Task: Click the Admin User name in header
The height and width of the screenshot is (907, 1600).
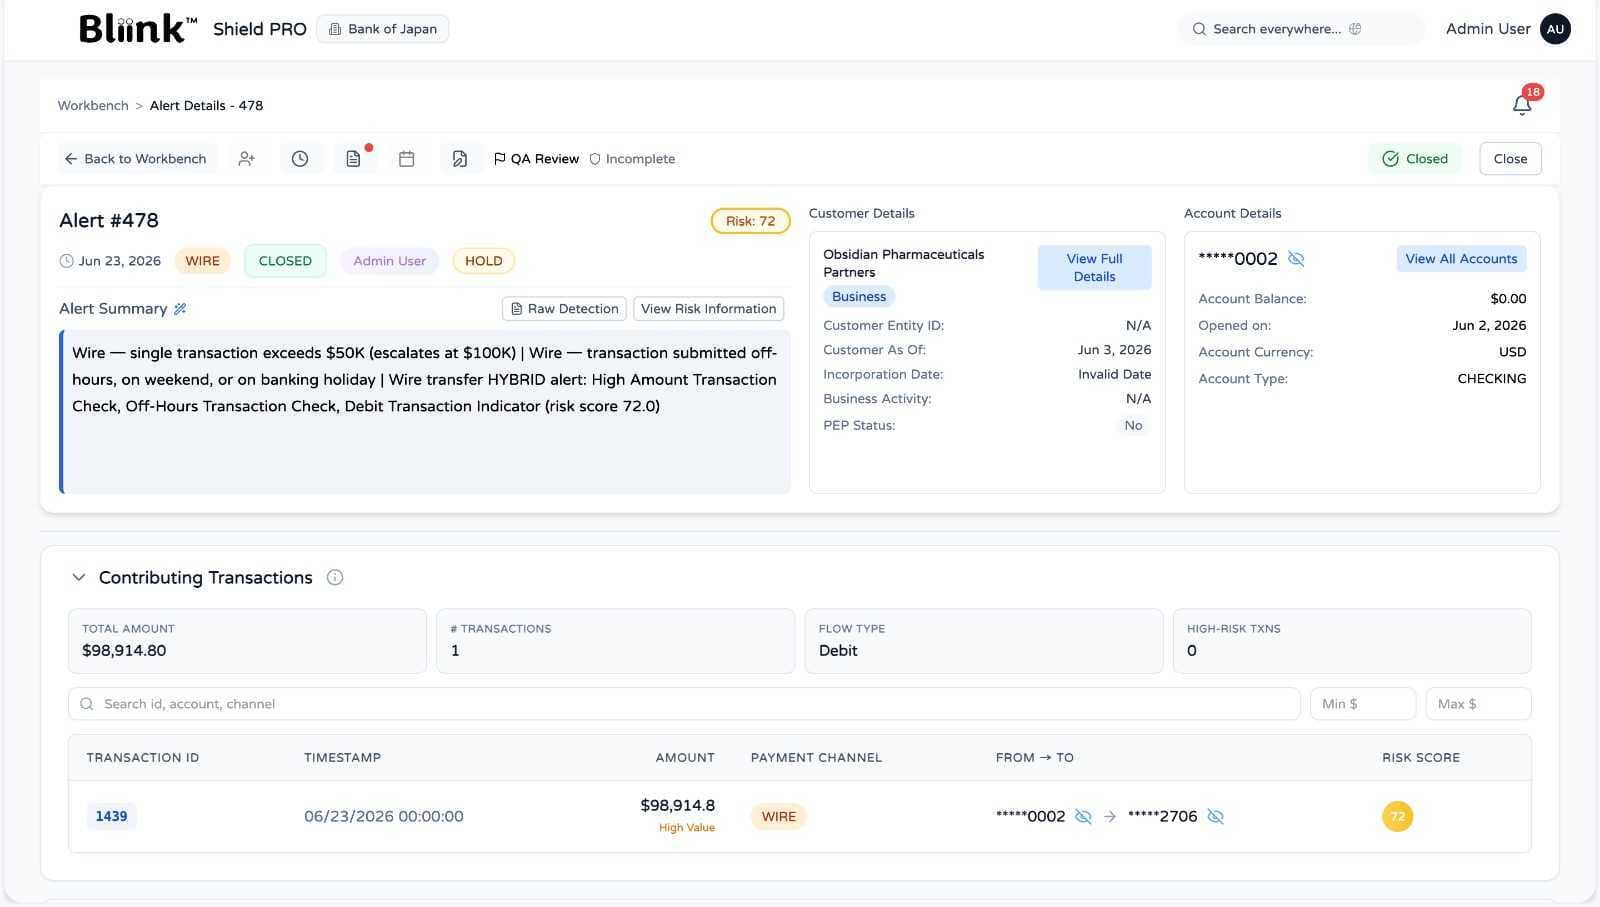Action: (x=1488, y=29)
